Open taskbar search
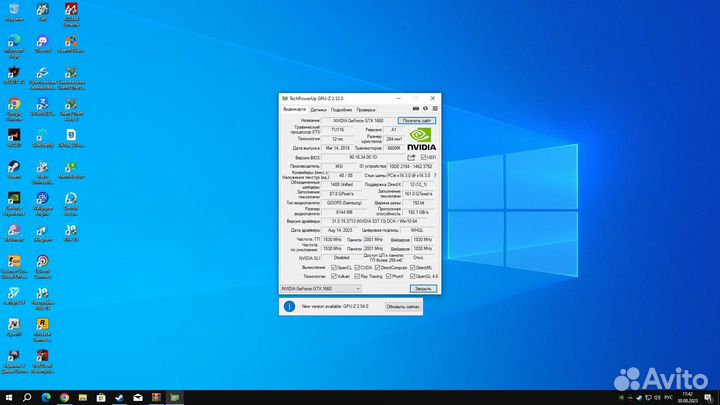 (x=27, y=398)
